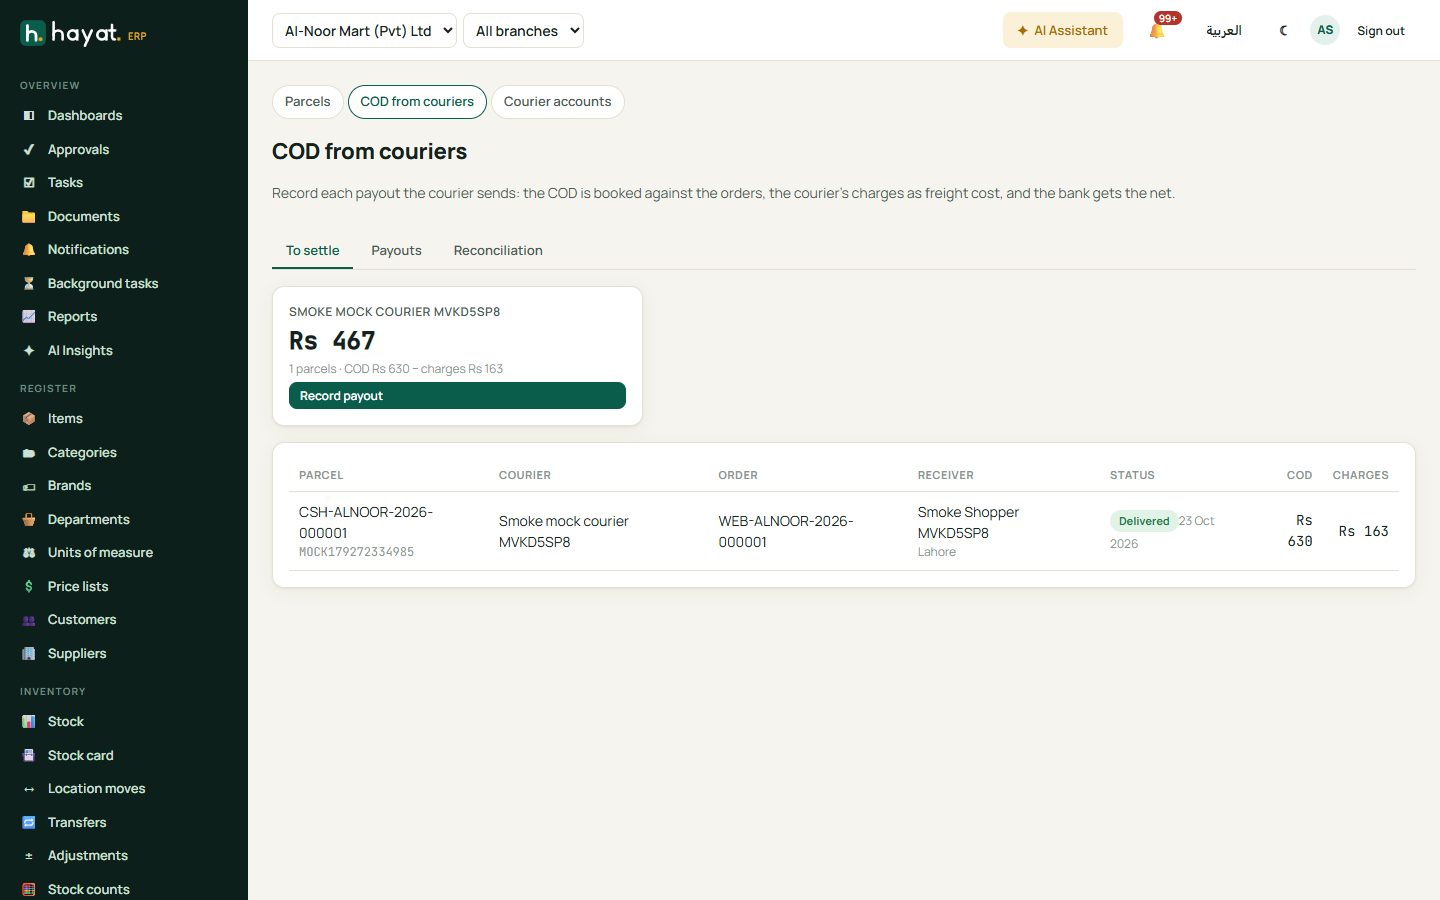Click the Sign out link
Screen dimensions: 1440x900
click(1380, 31)
